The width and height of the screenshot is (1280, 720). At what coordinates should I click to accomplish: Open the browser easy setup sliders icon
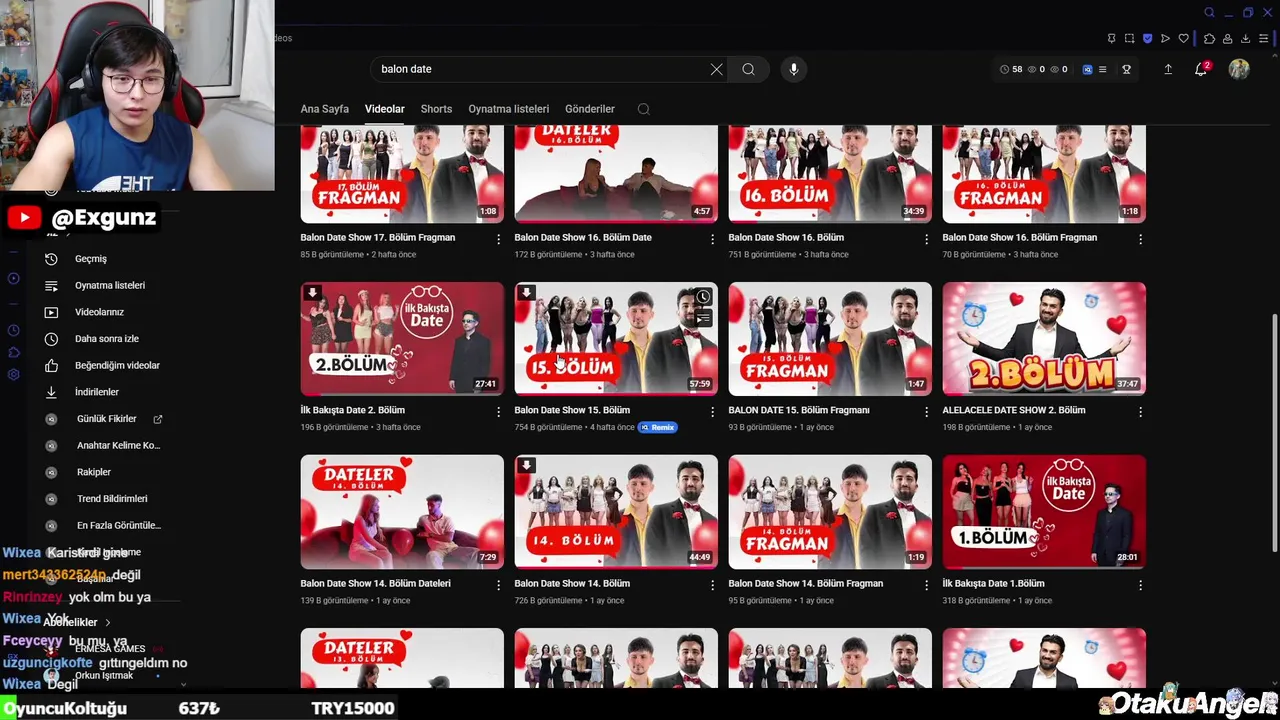[1263, 38]
